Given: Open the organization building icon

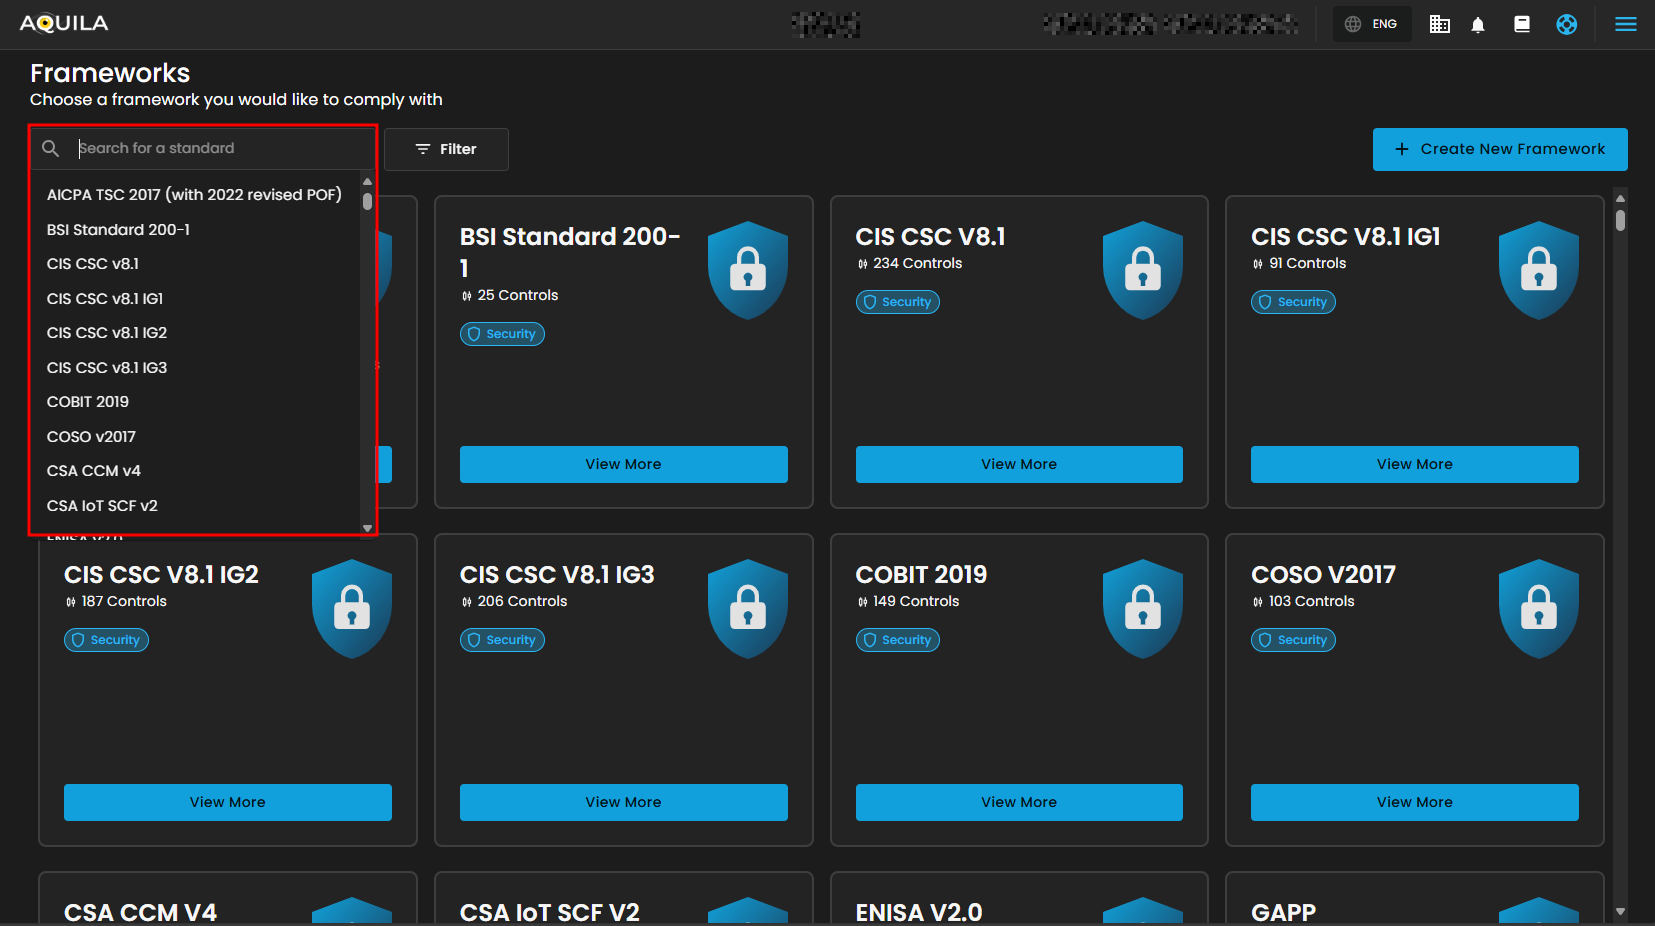Looking at the screenshot, I should 1439,24.
